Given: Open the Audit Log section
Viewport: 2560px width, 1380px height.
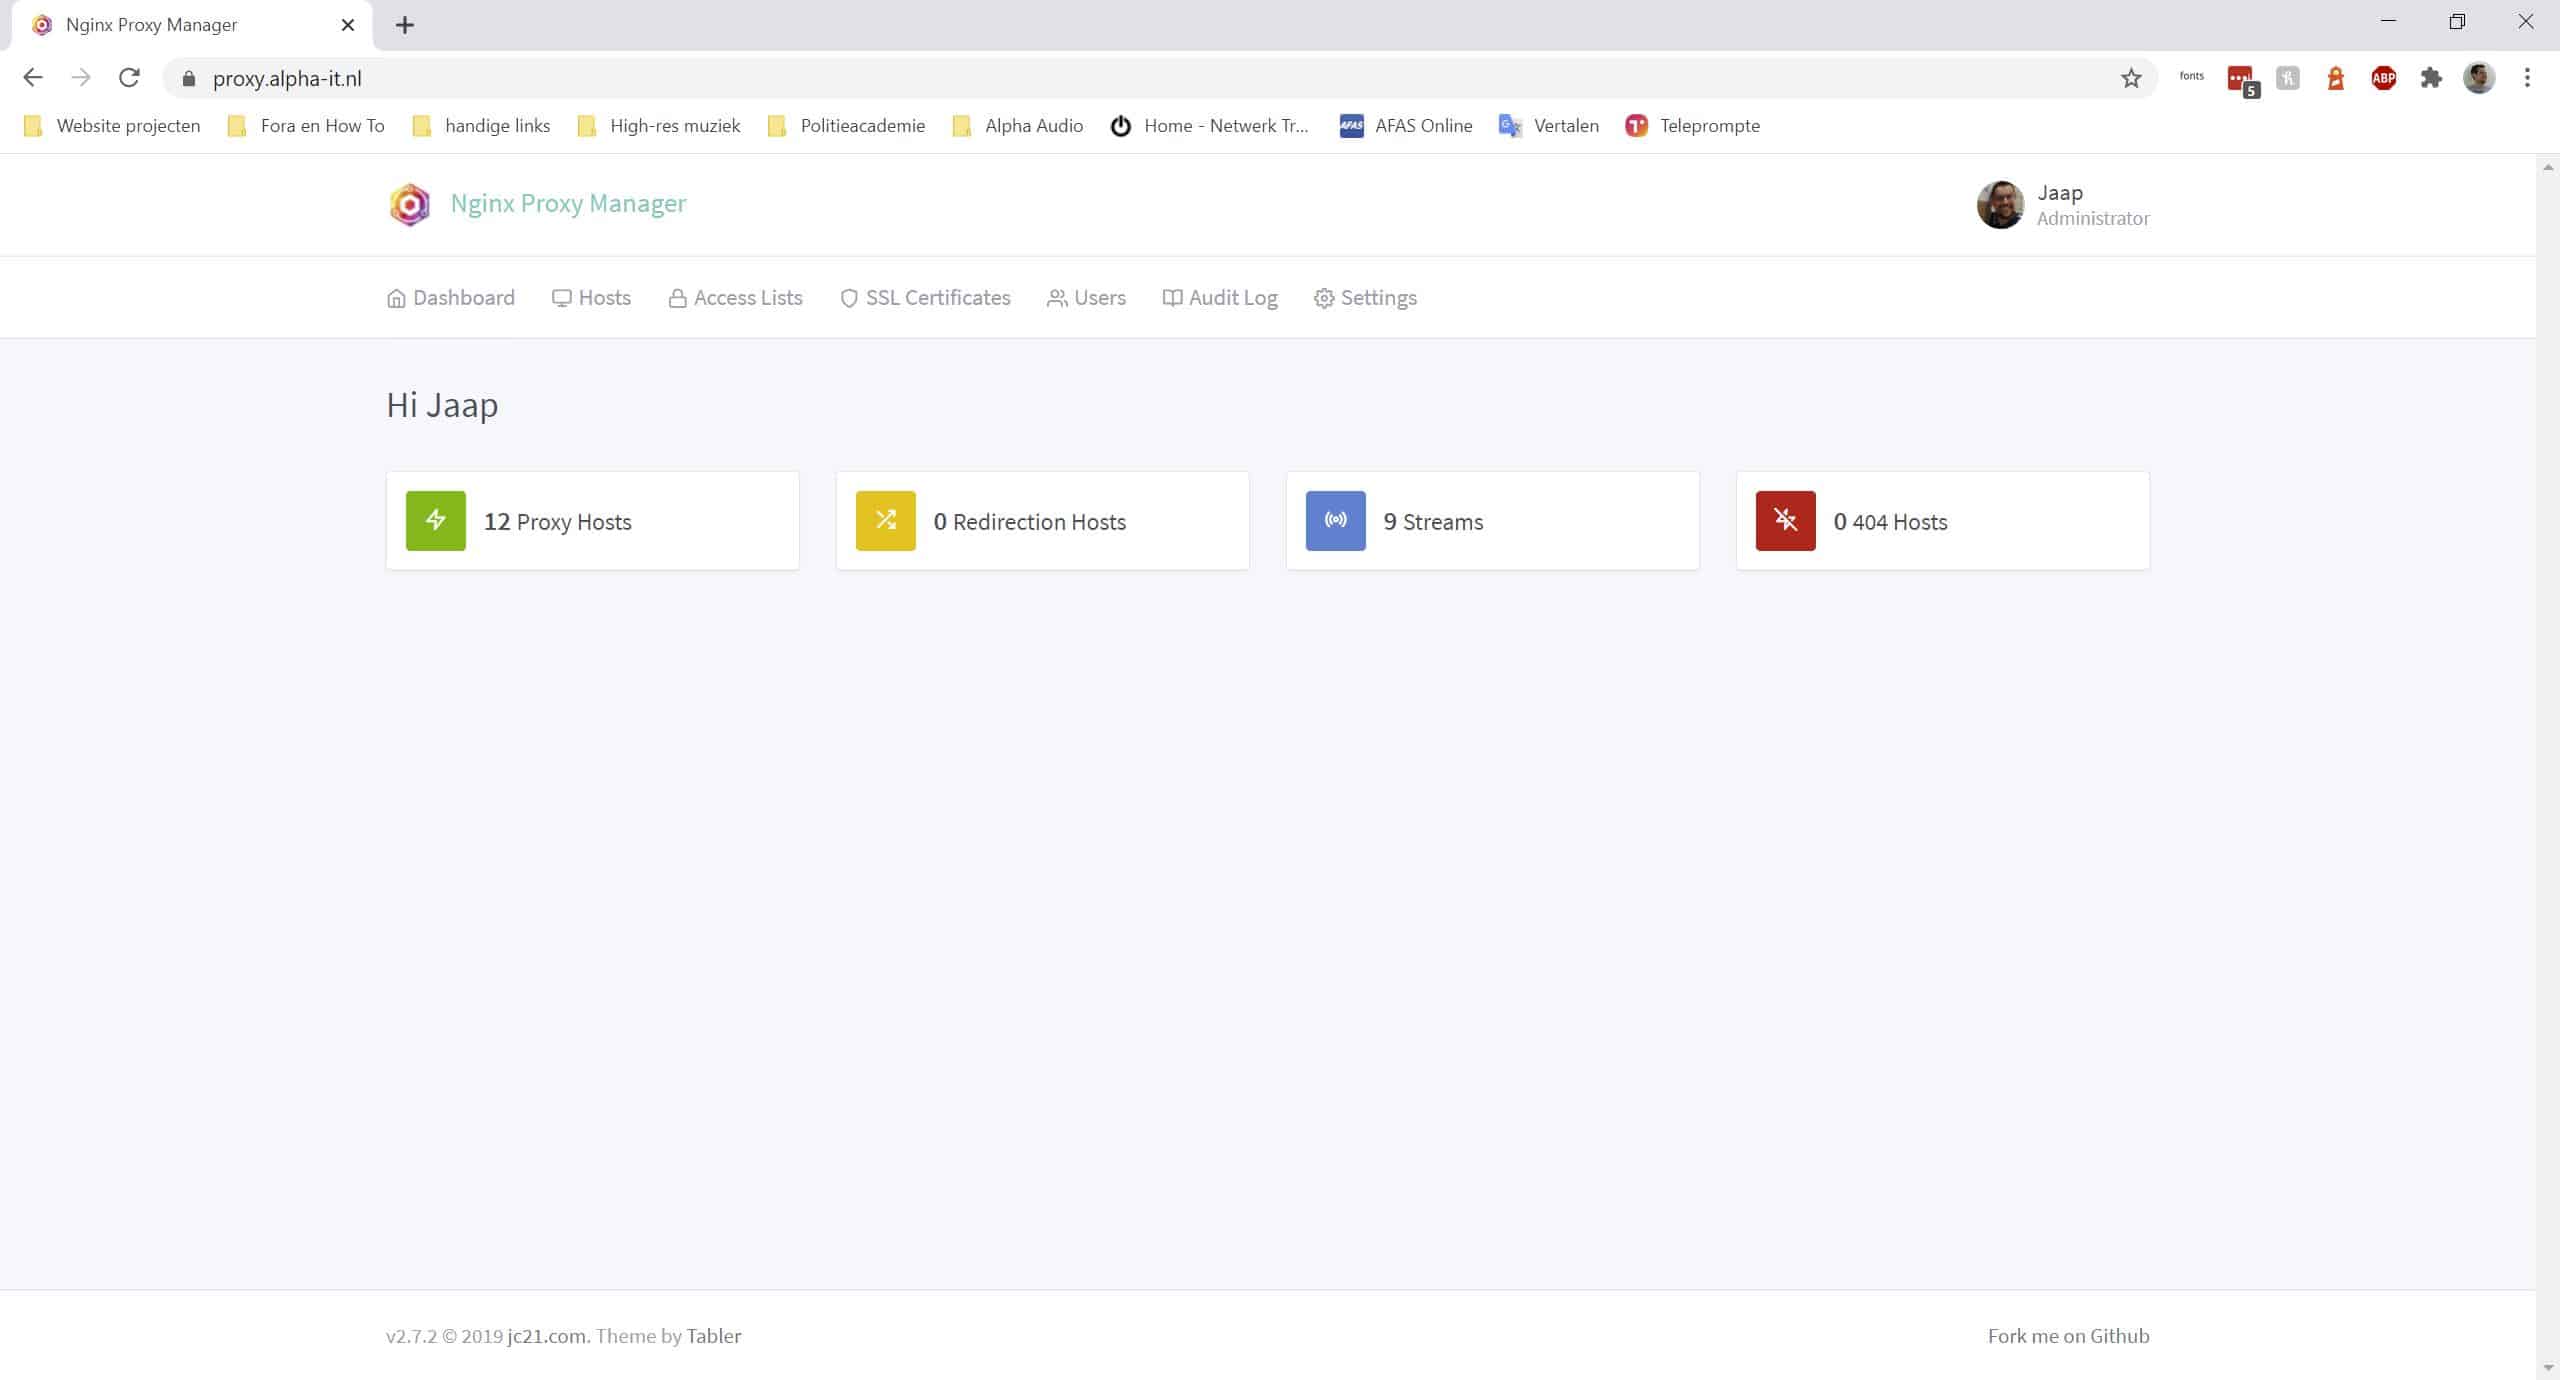Looking at the screenshot, I should click(x=1220, y=298).
